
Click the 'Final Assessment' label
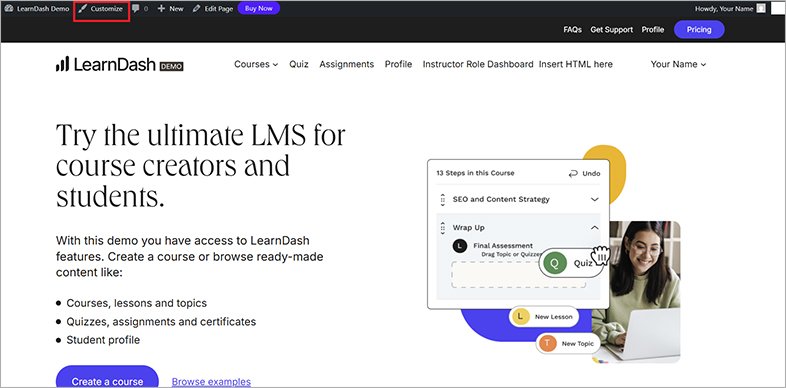(x=503, y=246)
